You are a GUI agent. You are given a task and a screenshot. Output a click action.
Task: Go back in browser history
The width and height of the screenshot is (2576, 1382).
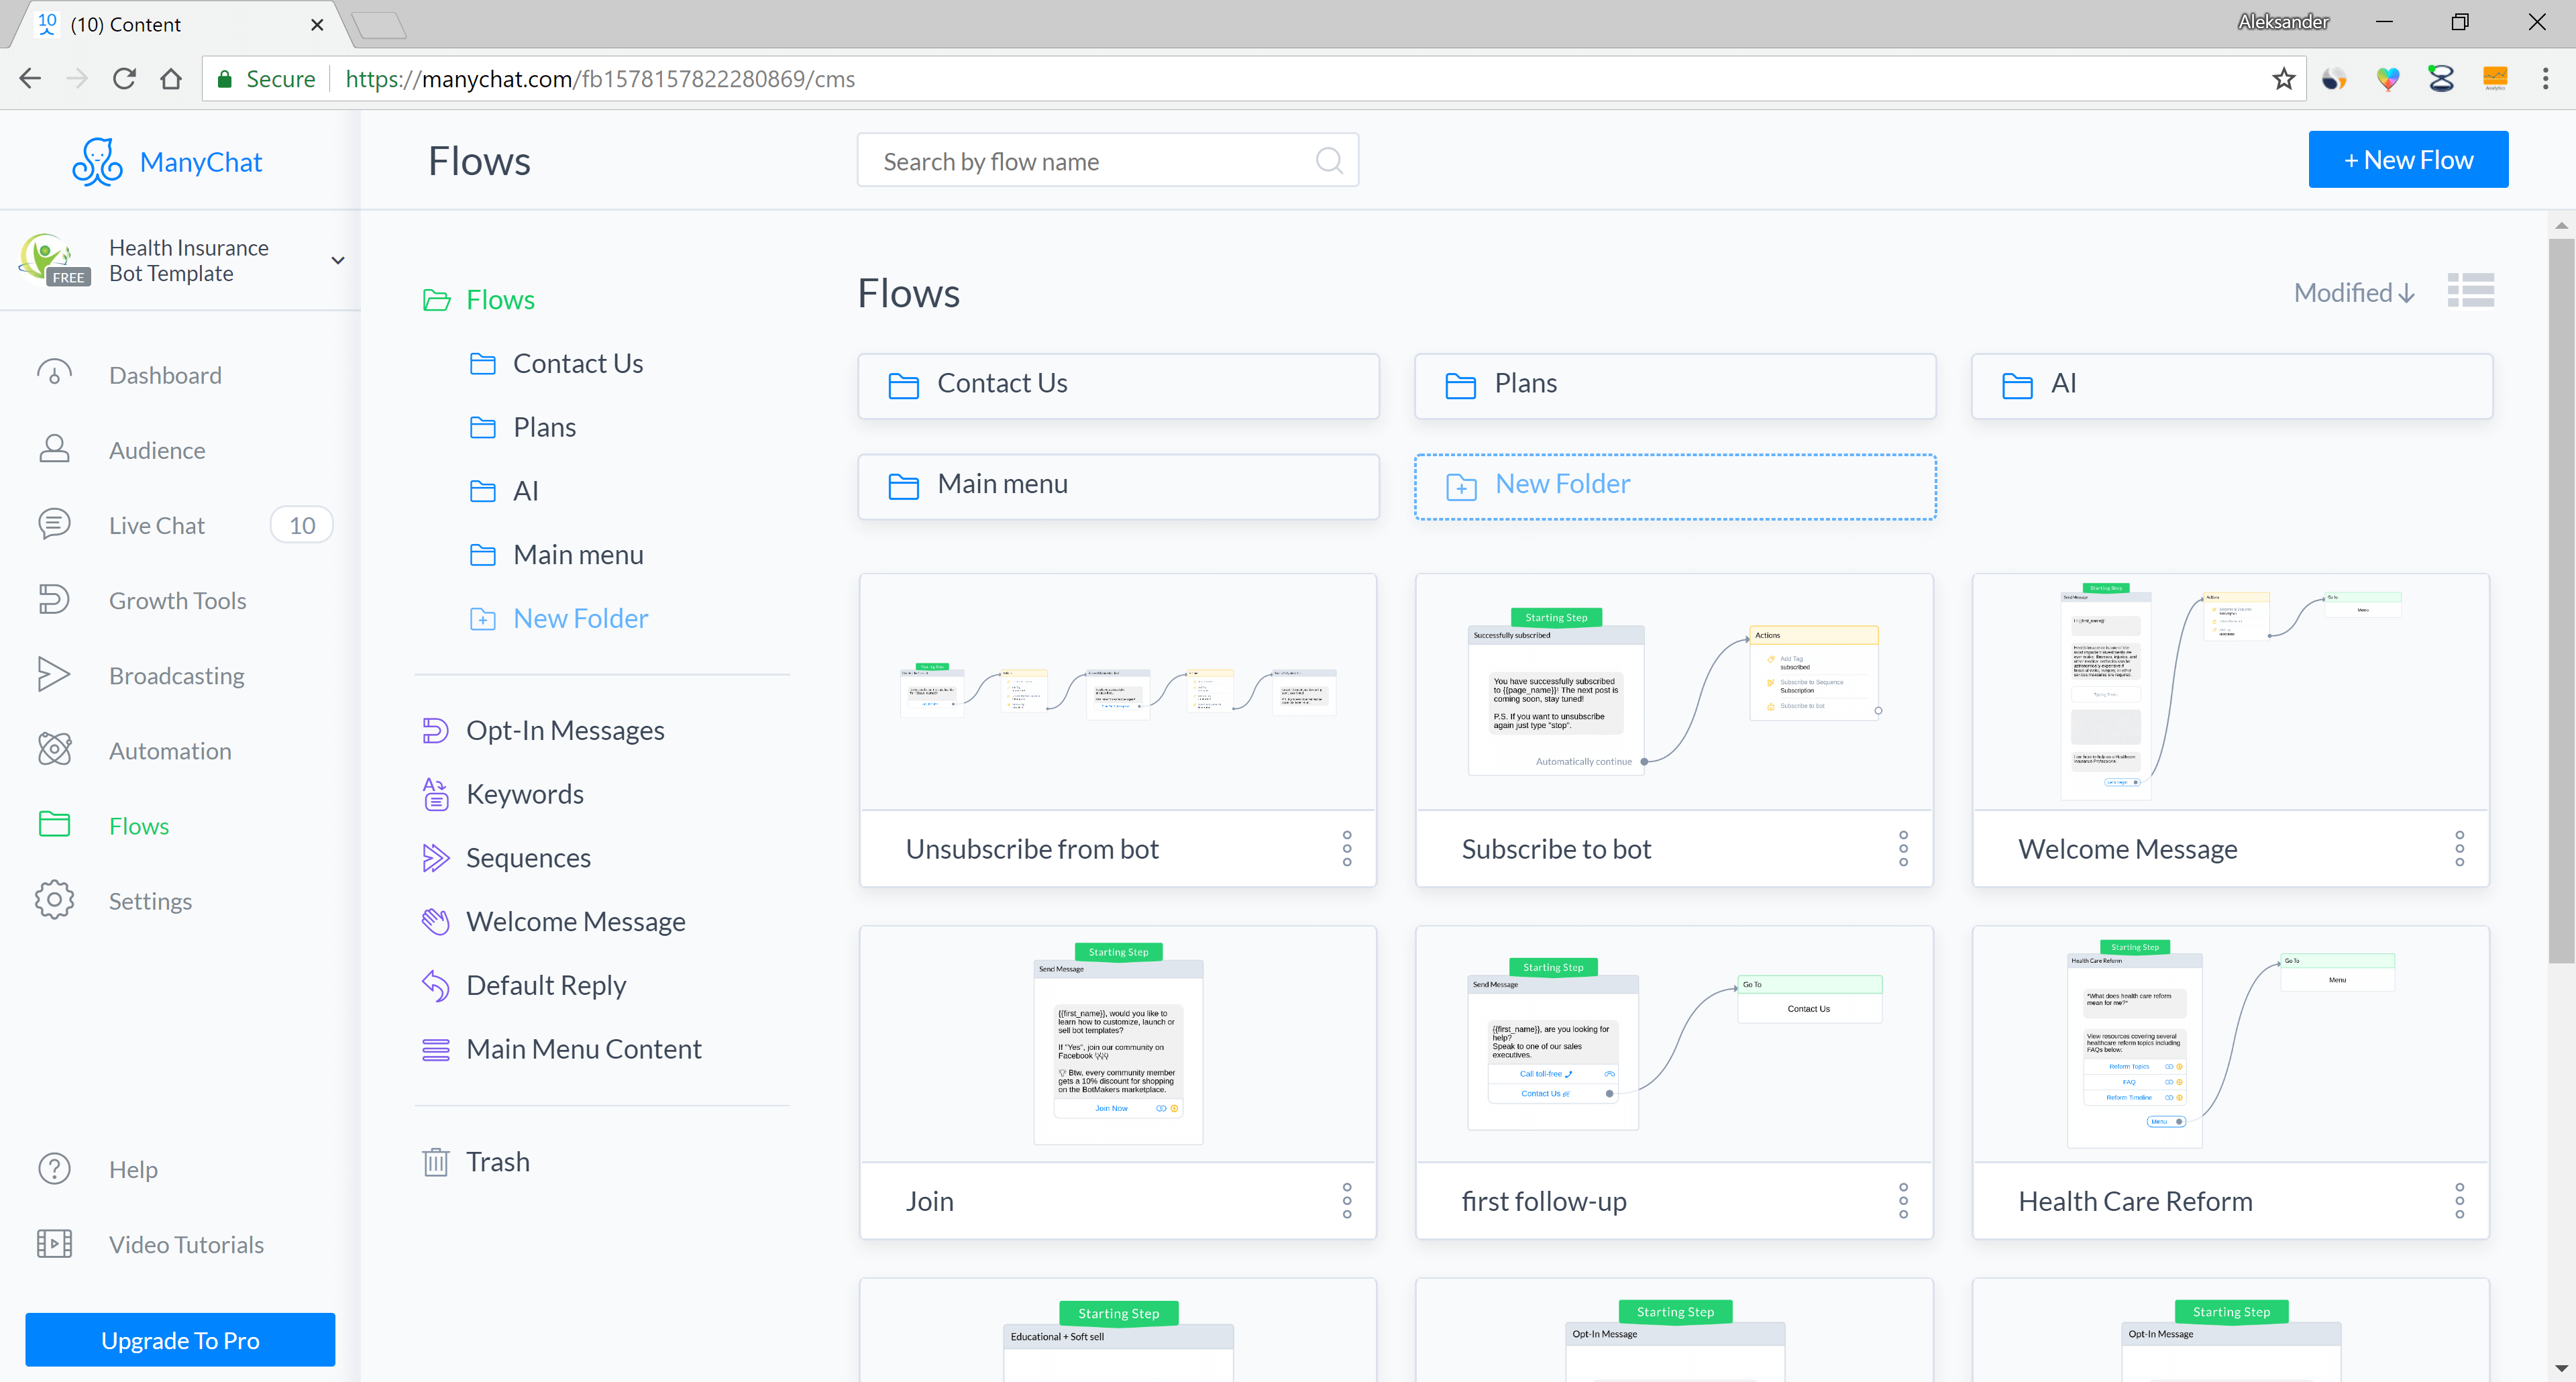click(x=30, y=78)
